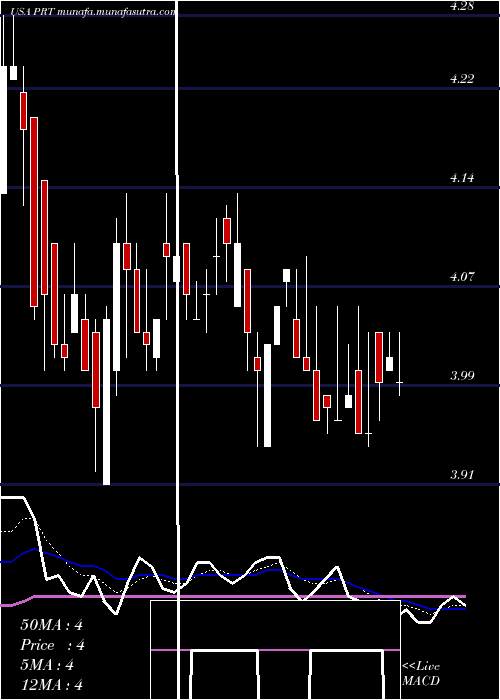Click the 4.14 price axis label
Viewport: 500px width, 700px height.
(x=462, y=179)
